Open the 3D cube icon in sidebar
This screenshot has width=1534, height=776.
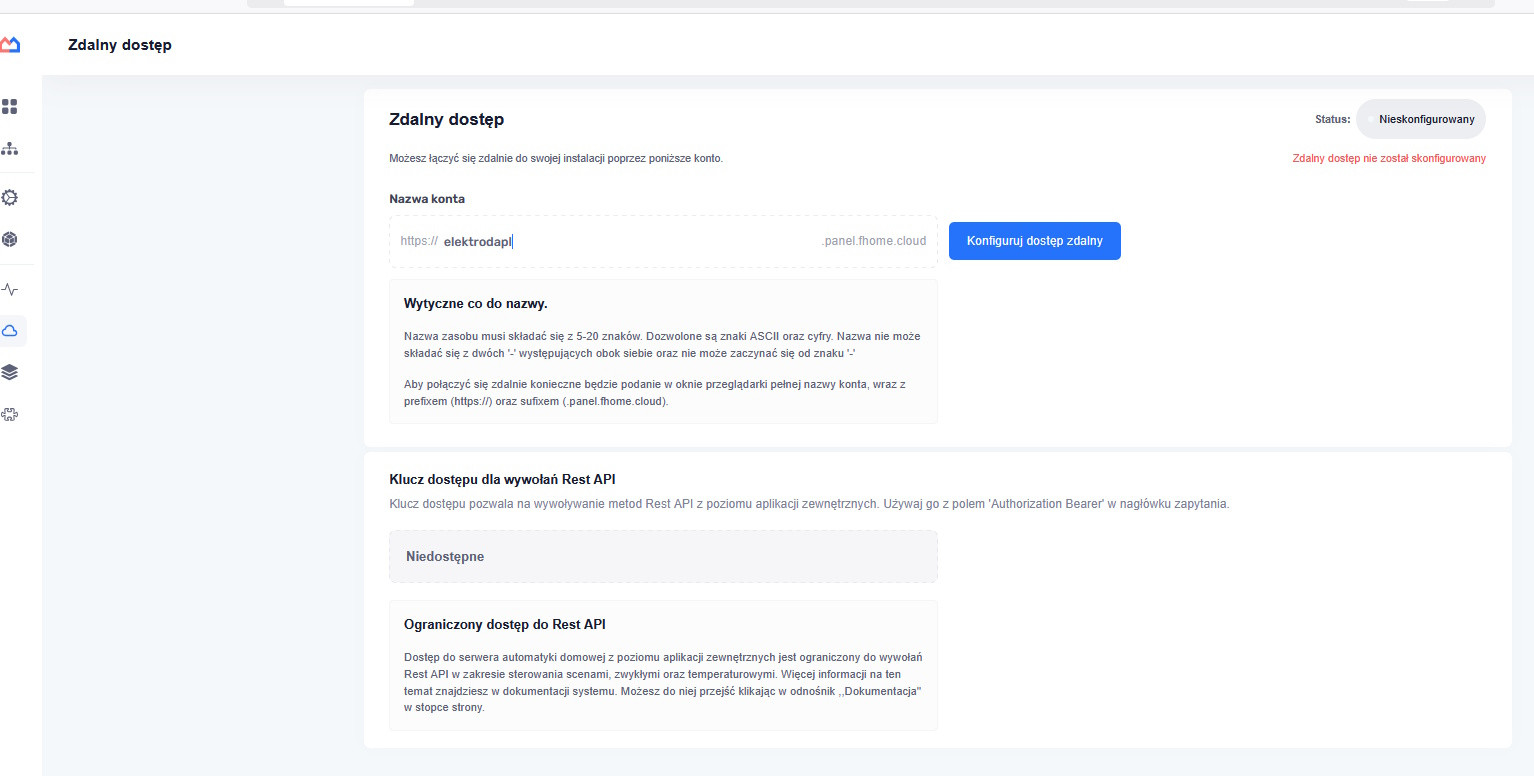10,239
